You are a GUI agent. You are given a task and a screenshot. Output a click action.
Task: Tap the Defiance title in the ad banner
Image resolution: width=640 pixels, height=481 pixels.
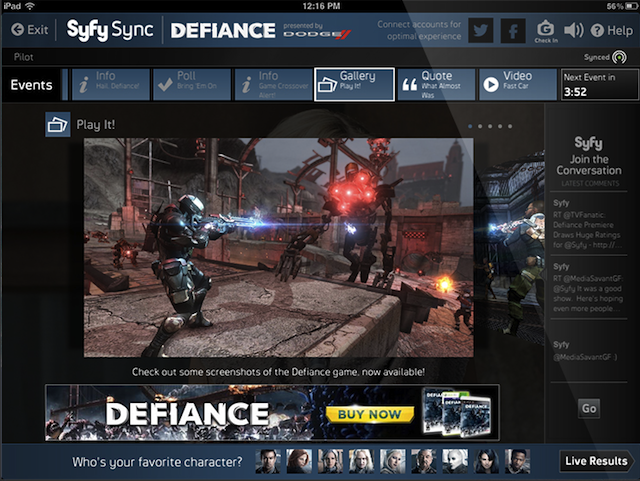pyautogui.click(x=187, y=414)
